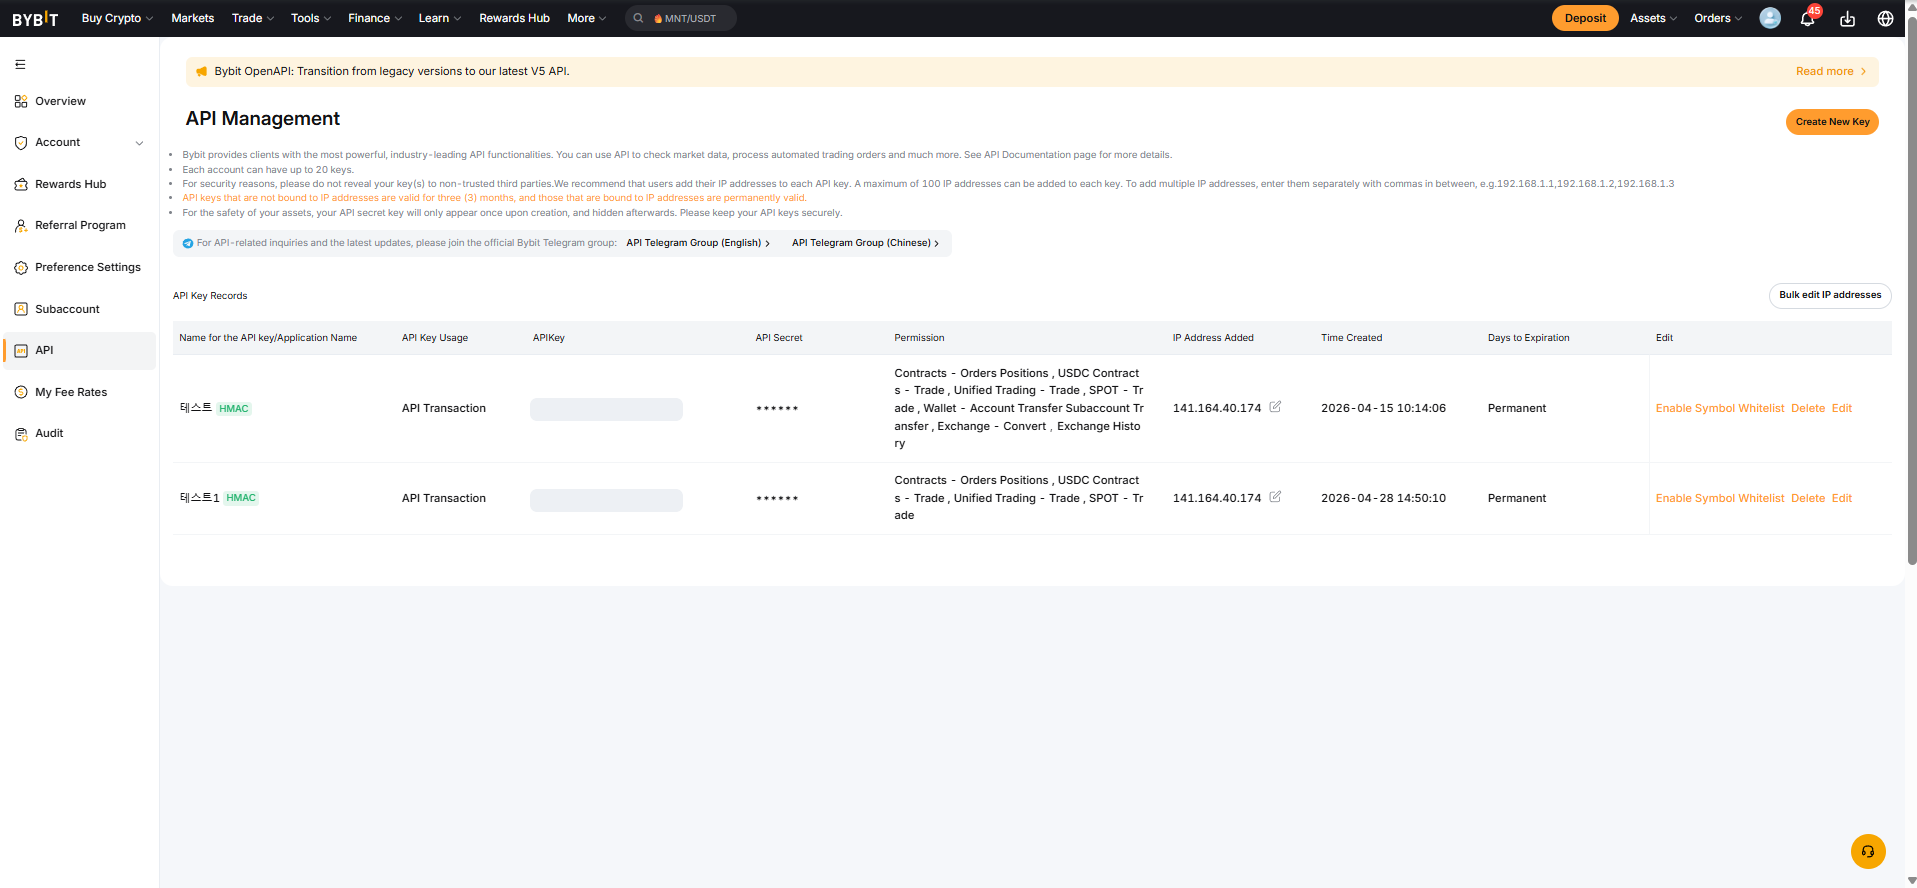Screen dimensions: 1917x888
Task: Open Referral Program in sidebar
Action: click(79, 226)
